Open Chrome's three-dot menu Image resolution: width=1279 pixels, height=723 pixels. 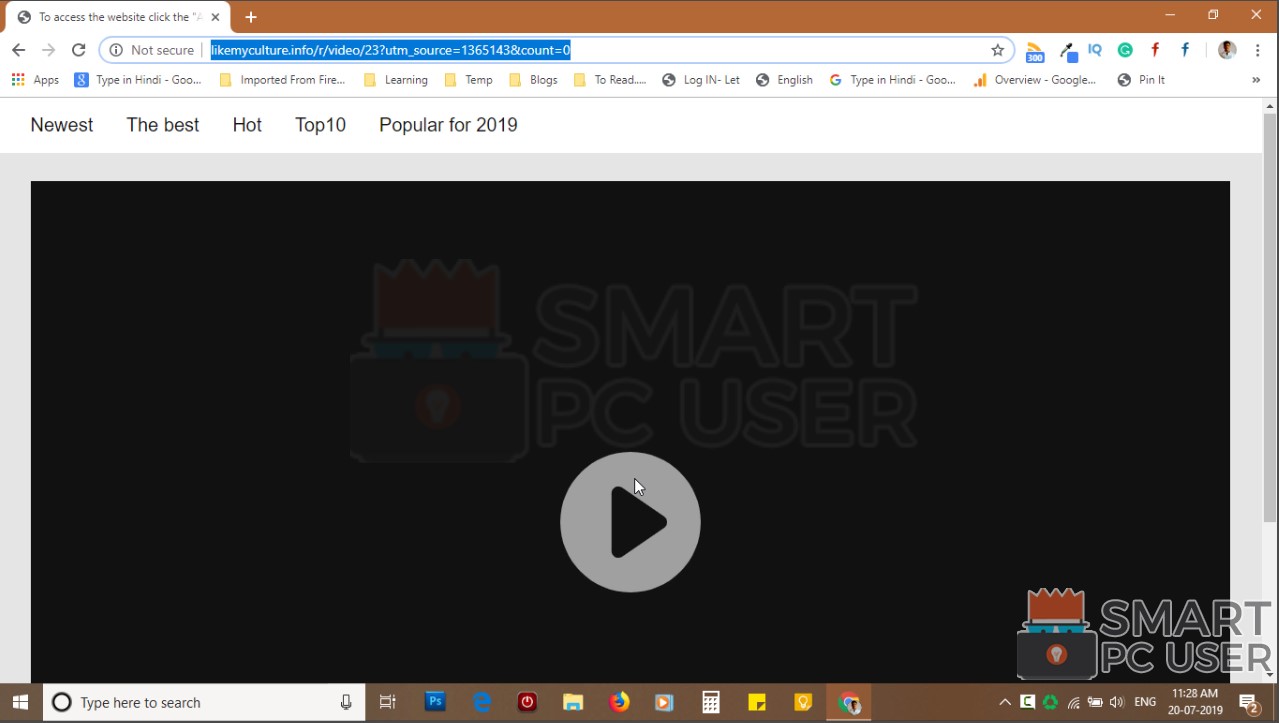pos(1257,50)
